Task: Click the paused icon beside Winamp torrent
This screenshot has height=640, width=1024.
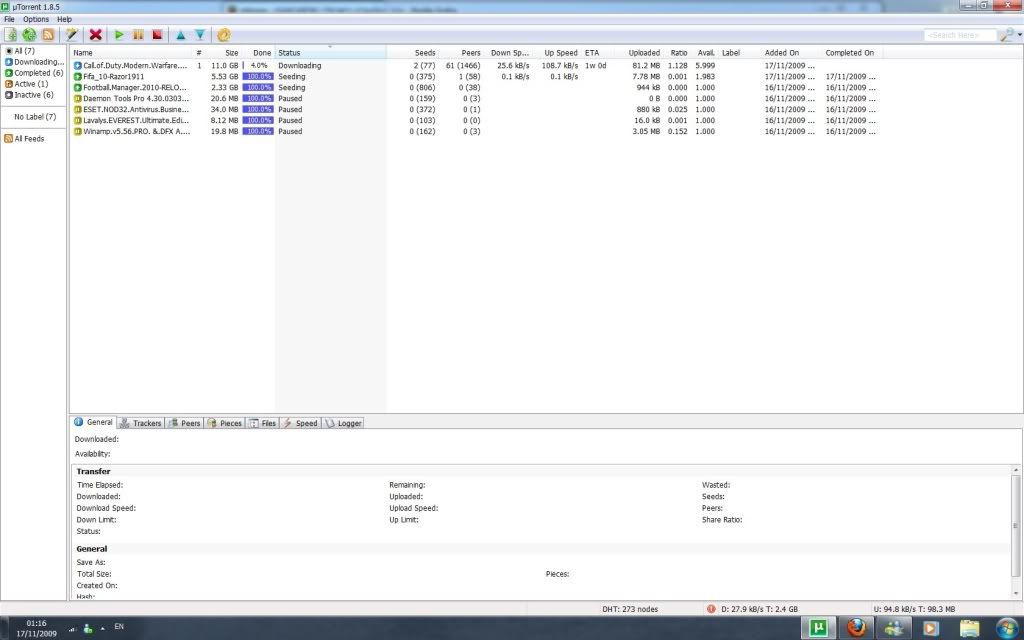Action: (x=78, y=131)
